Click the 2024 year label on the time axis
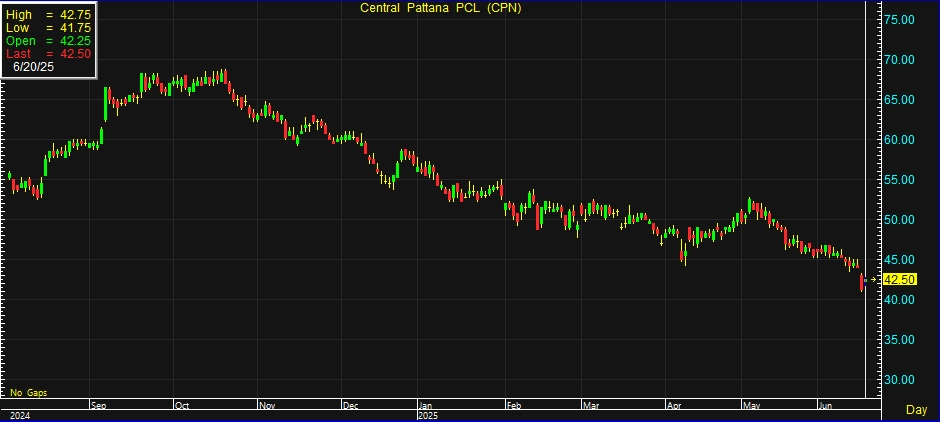 [x=22, y=414]
